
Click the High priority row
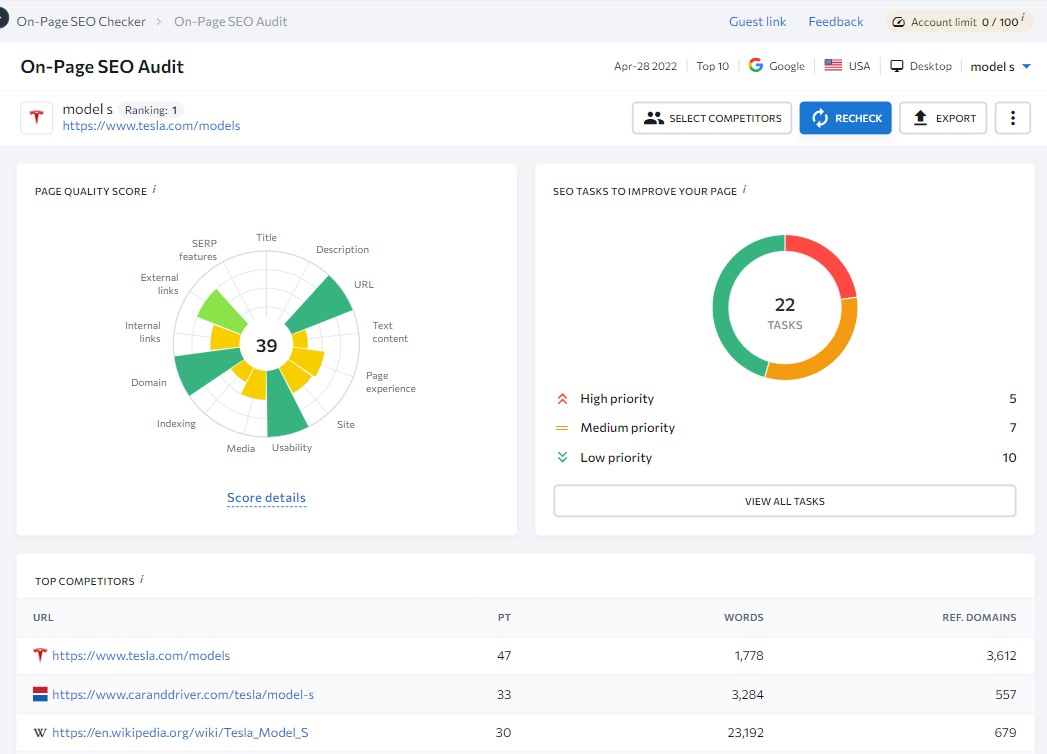(x=785, y=399)
